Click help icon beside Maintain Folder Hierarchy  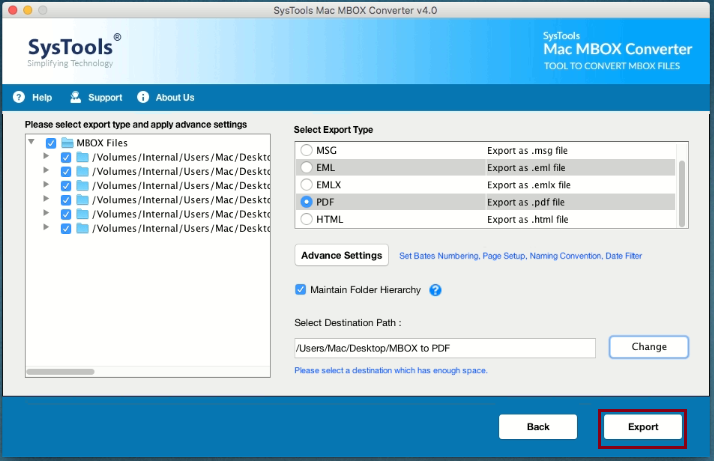pyautogui.click(x=435, y=290)
